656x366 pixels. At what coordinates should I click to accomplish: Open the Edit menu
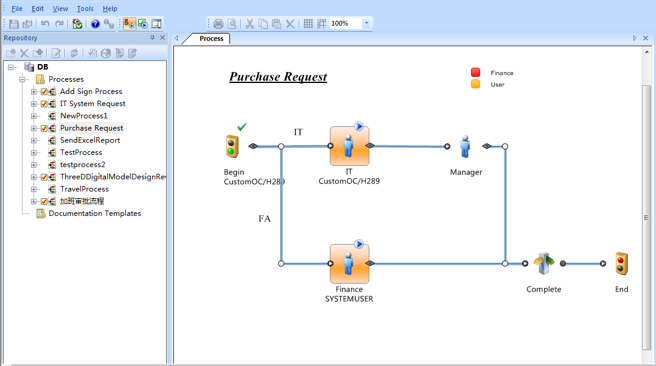tap(38, 8)
